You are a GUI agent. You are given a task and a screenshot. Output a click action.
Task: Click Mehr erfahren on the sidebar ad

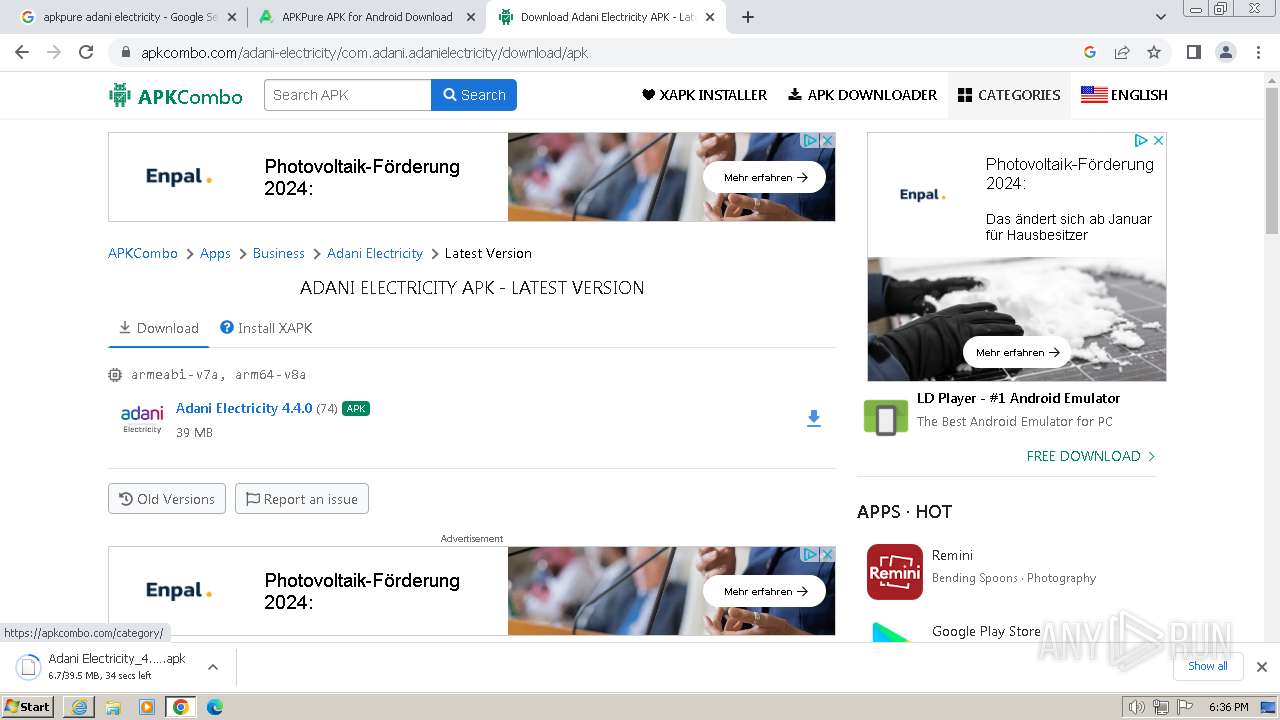[x=1017, y=352]
